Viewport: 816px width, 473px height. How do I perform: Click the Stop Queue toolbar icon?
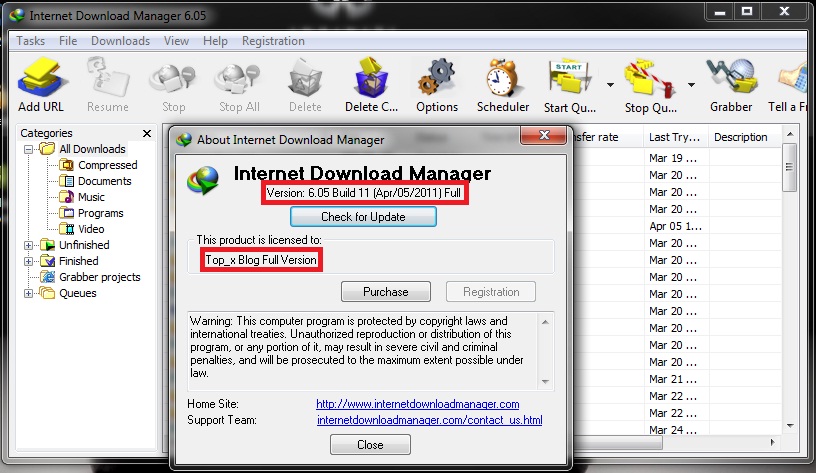(651, 85)
